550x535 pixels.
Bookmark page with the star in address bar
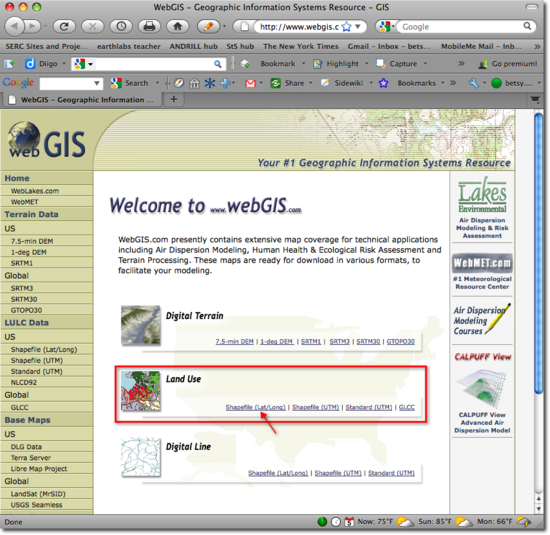[x=346, y=27]
